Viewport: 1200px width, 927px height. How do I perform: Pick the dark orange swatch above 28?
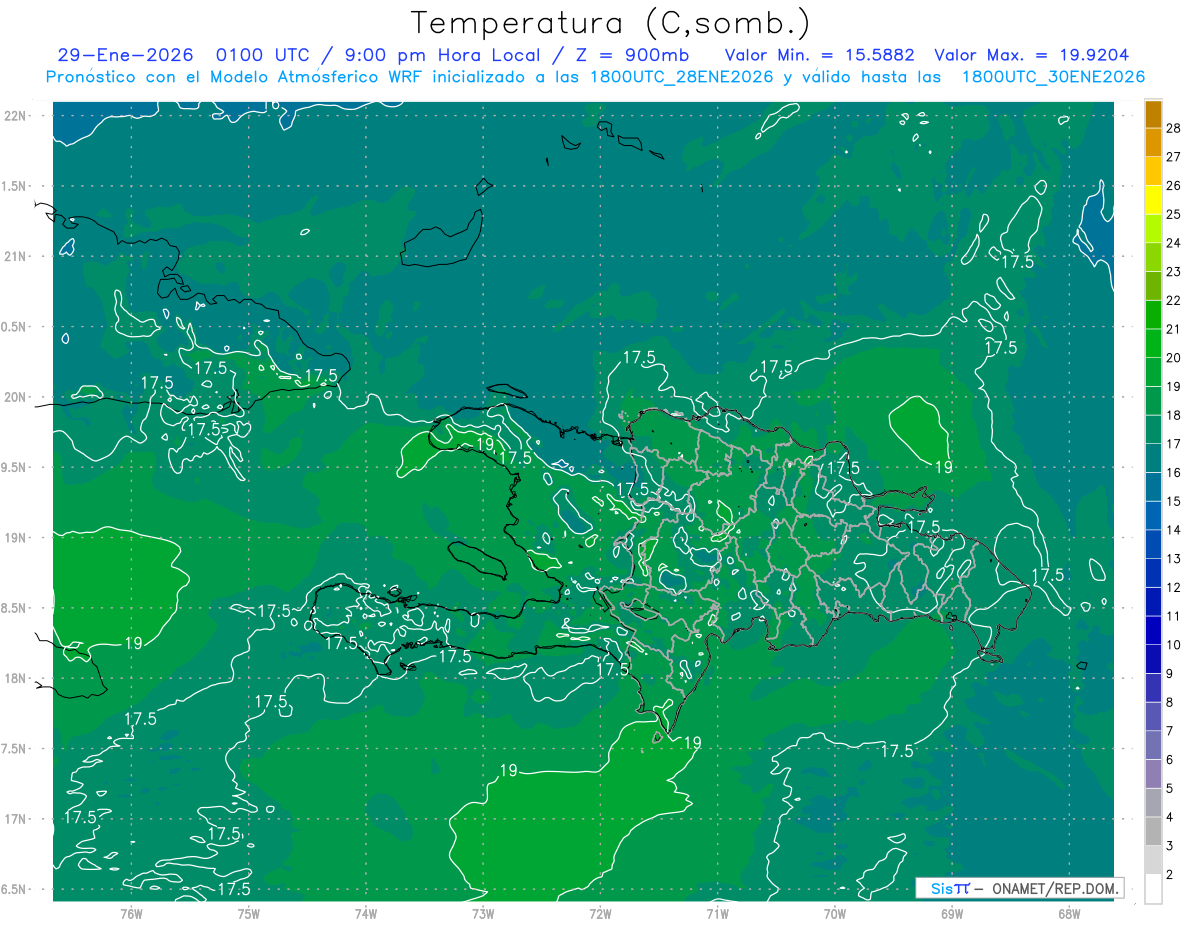click(1154, 114)
